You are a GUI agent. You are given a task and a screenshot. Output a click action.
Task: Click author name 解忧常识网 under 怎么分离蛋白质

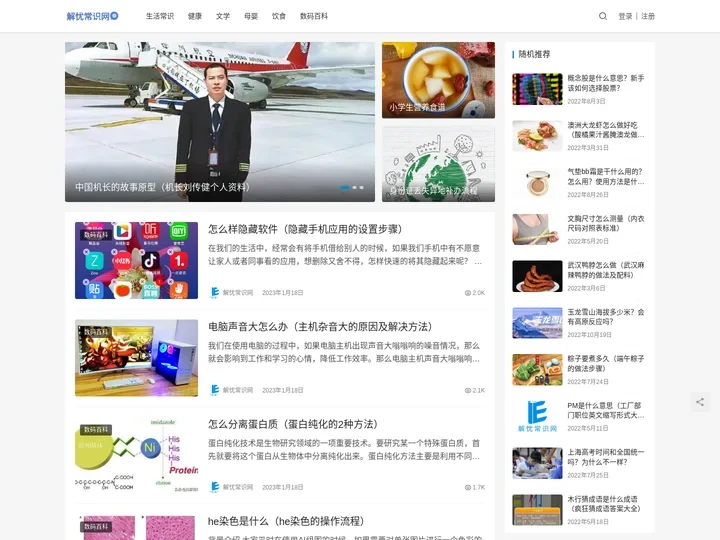238,487
